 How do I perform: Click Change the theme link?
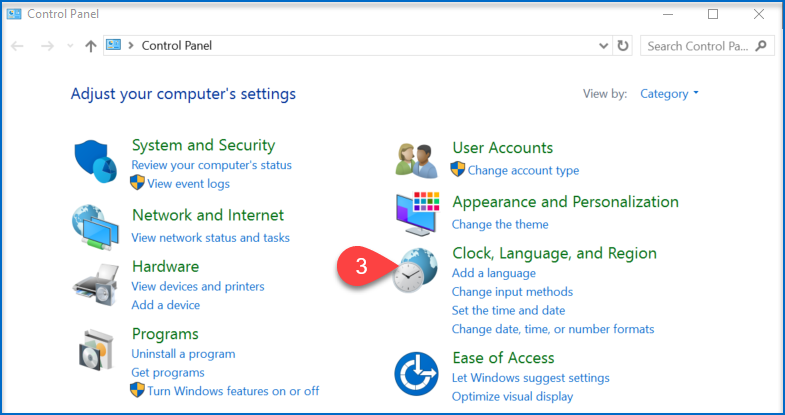click(x=500, y=224)
